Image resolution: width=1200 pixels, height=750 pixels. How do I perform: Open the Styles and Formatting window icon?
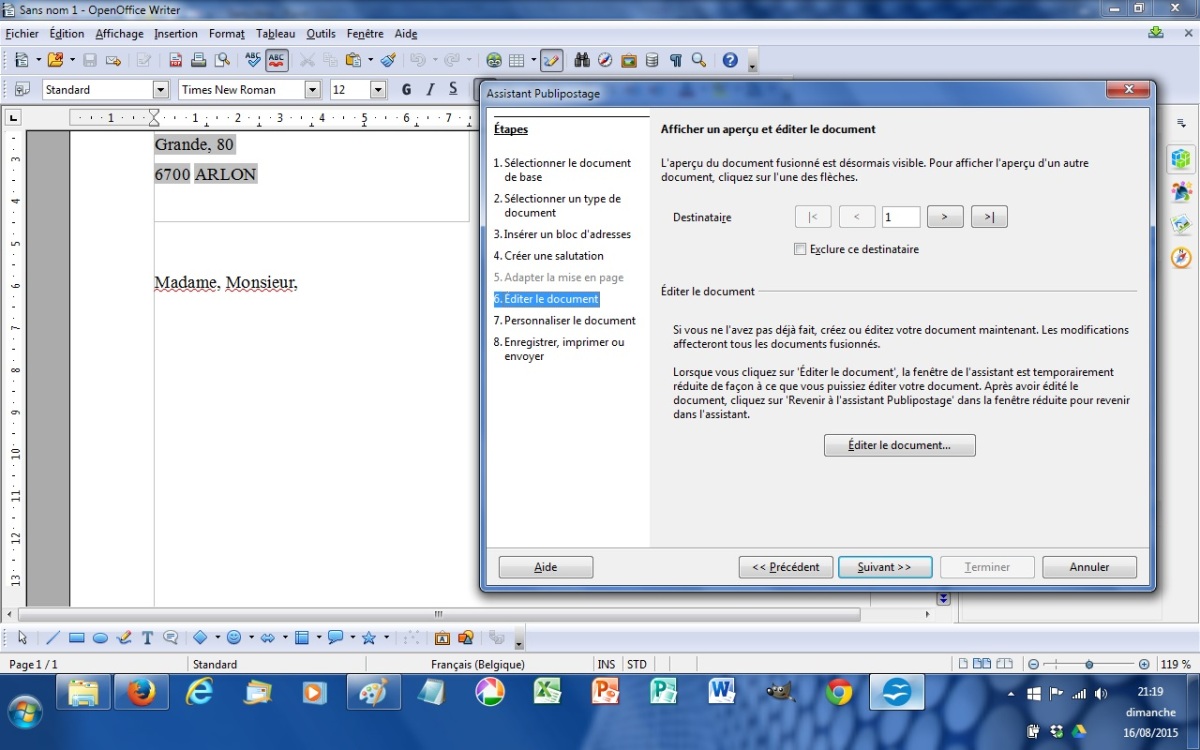pyautogui.click(x=22, y=89)
